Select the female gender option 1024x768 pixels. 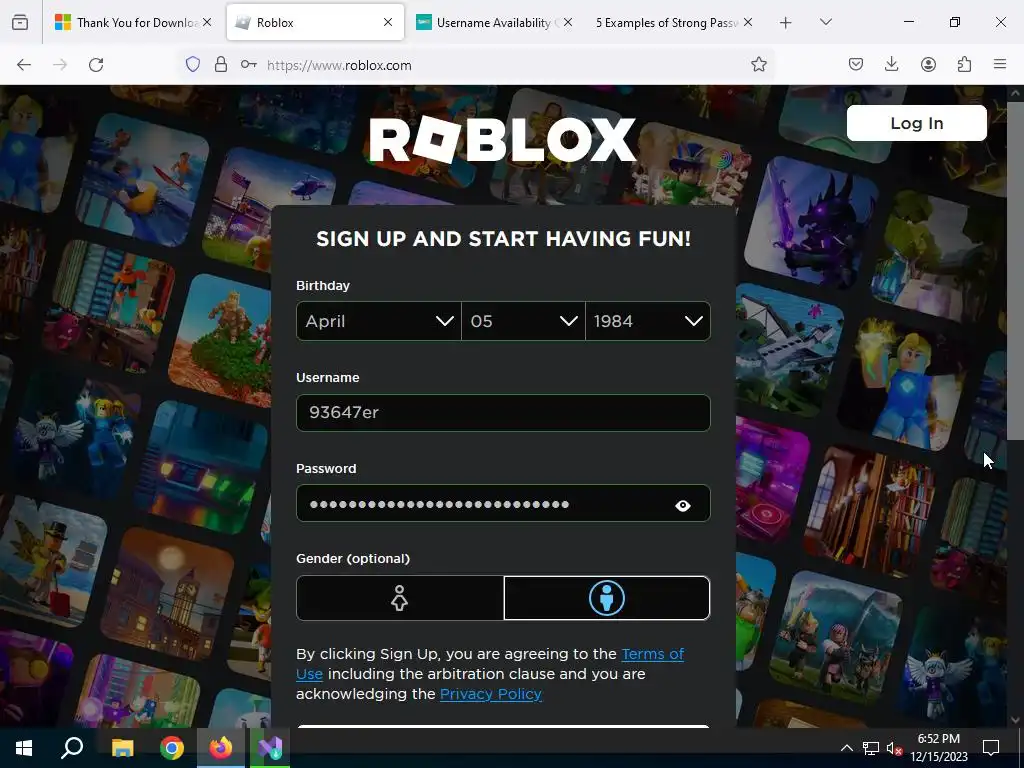click(x=400, y=598)
